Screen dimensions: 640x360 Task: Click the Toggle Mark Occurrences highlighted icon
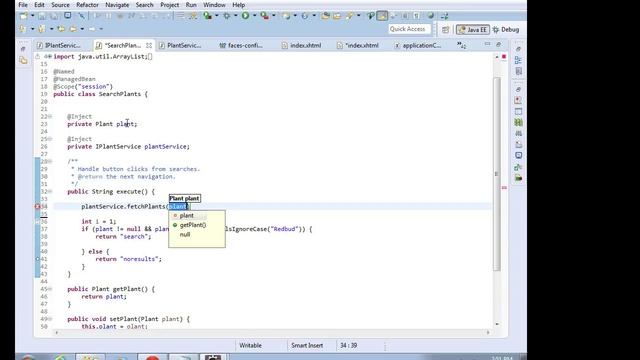click(x=382, y=16)
